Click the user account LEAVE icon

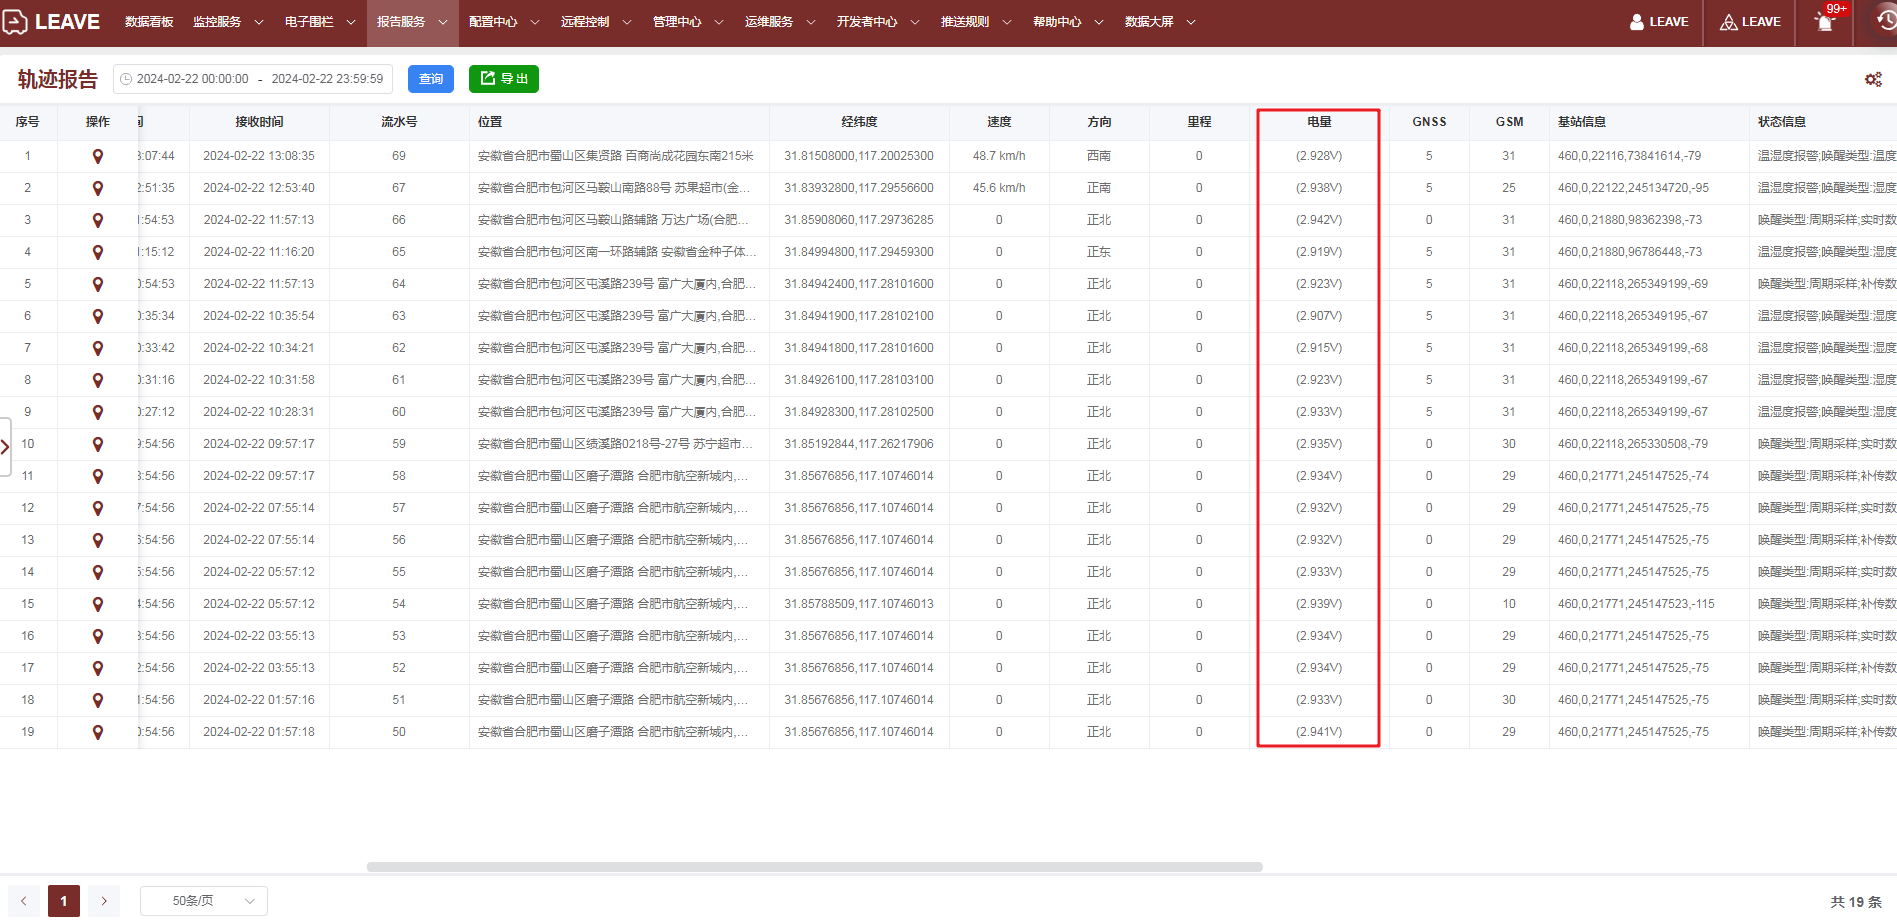pos(1659,22)
